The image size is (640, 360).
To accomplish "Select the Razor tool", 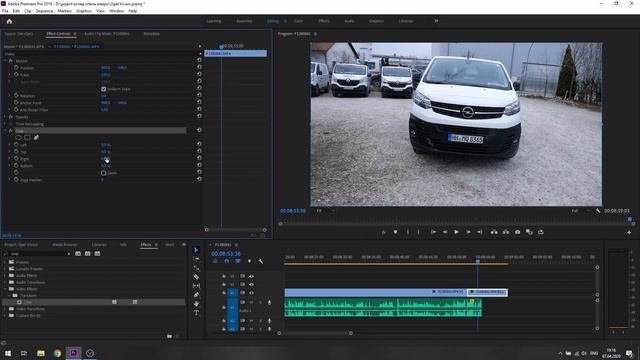I will (x=196, y=277).
